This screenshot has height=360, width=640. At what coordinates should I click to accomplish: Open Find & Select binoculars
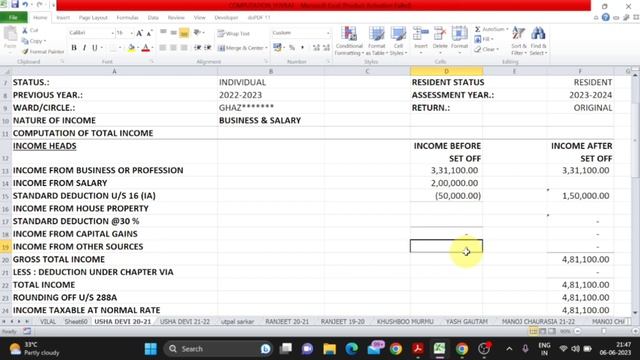click(538, 40)
